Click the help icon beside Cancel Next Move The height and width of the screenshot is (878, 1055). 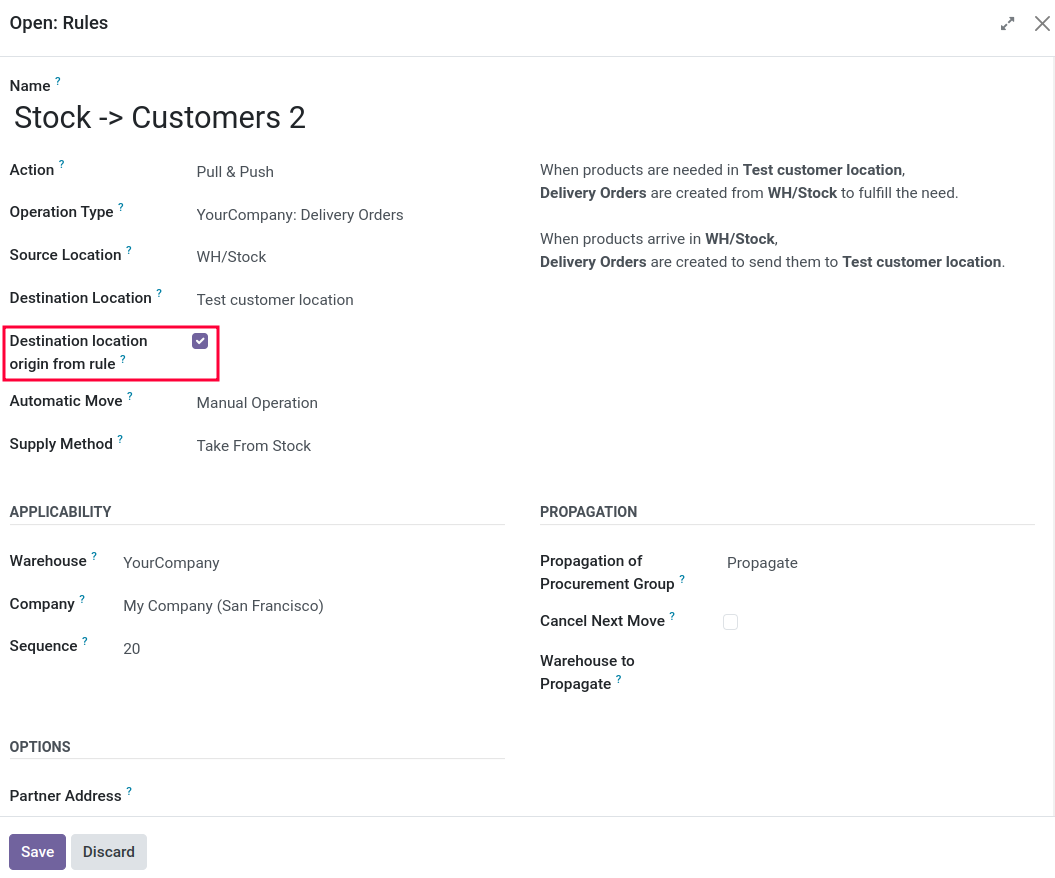671,616
